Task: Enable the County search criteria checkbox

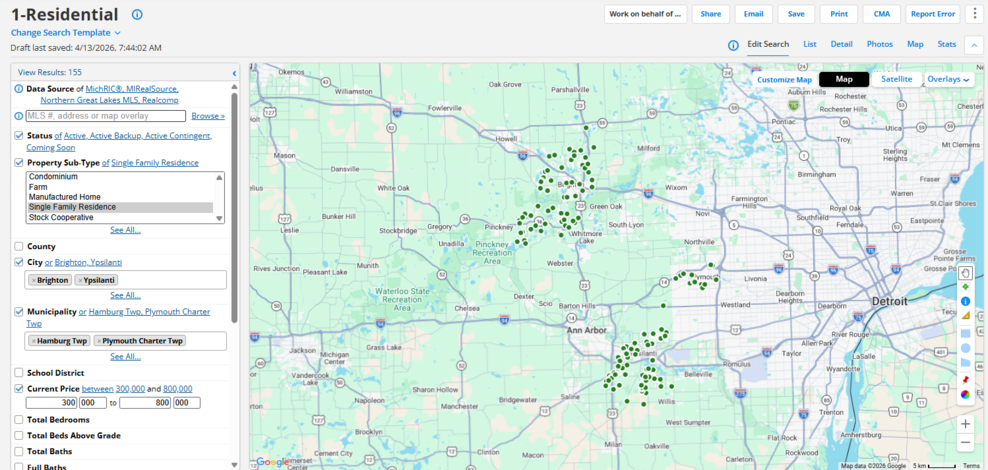Action: click(x=20, y=246)
